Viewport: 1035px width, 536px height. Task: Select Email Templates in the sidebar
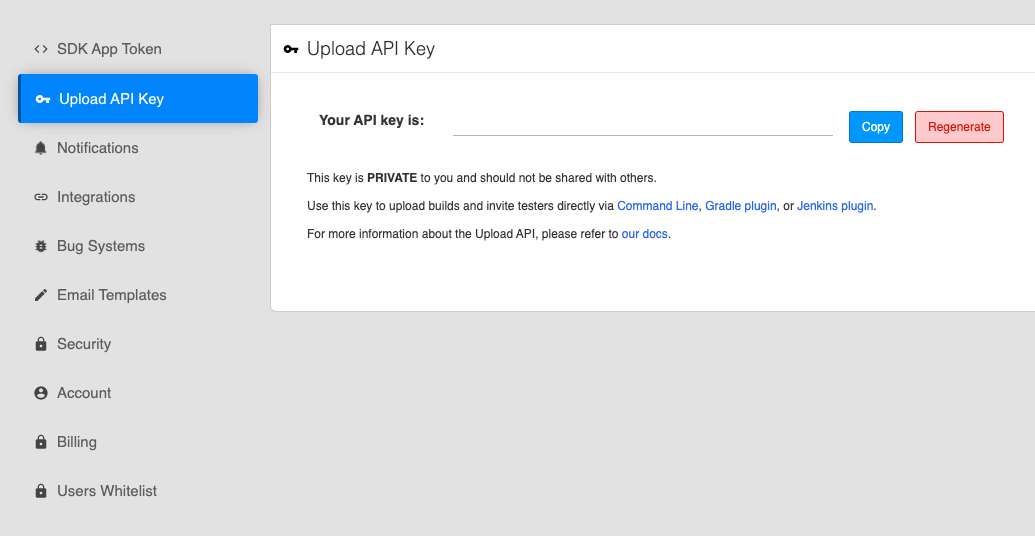point(112,295)
